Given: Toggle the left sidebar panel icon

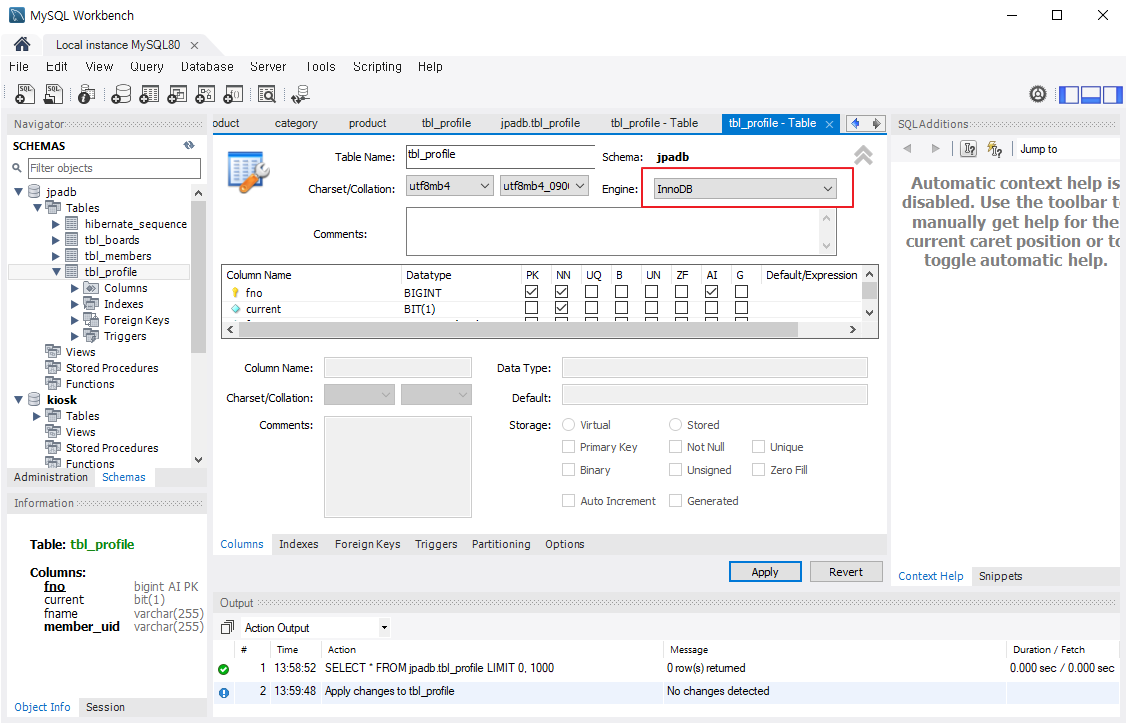Looking at the screenshot, I should click(x=1069, y=94).
